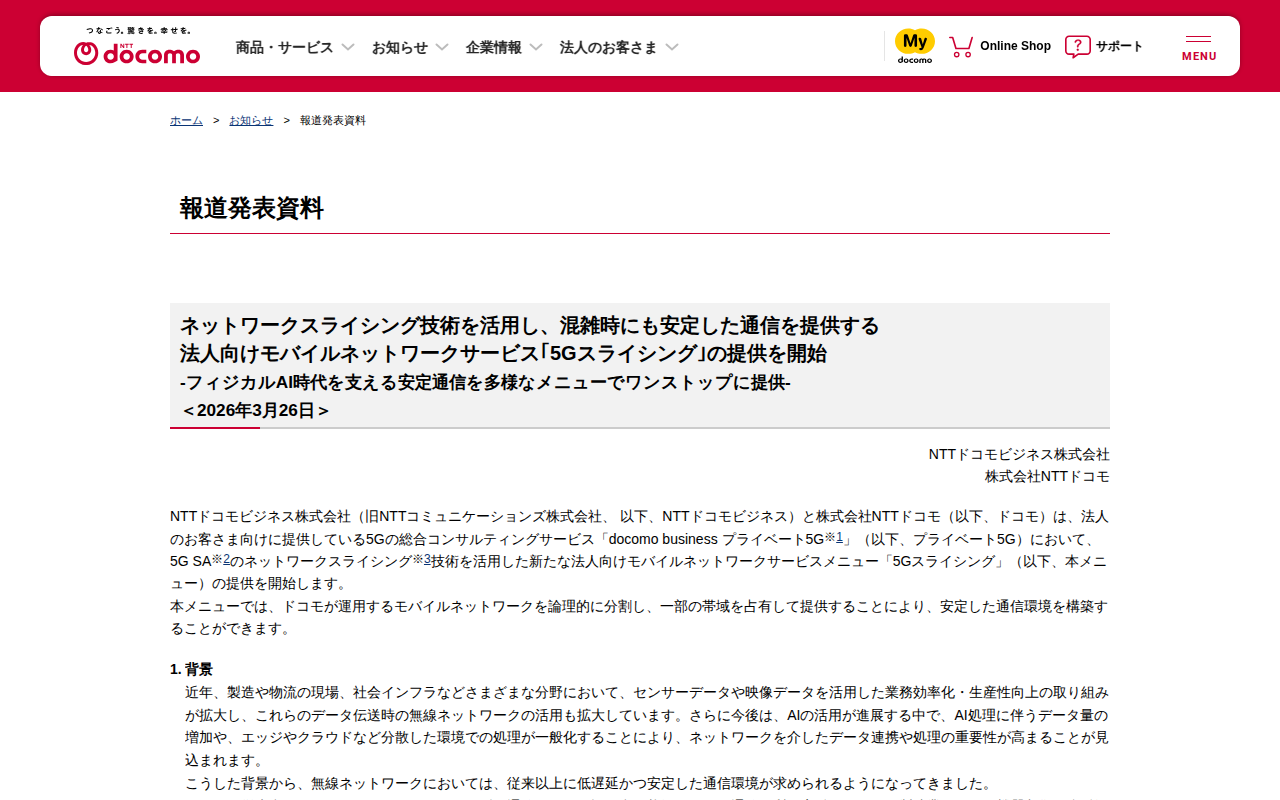Expand the お知らせ navigation chevron
The image size is (1280, 800).
click(x=442, y=47)
